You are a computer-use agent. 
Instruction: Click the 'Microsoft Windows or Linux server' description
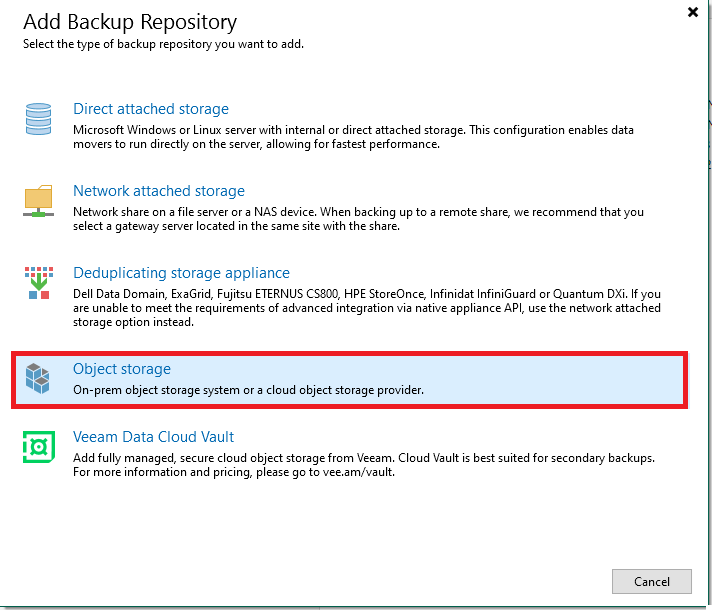tap(353, 137)
